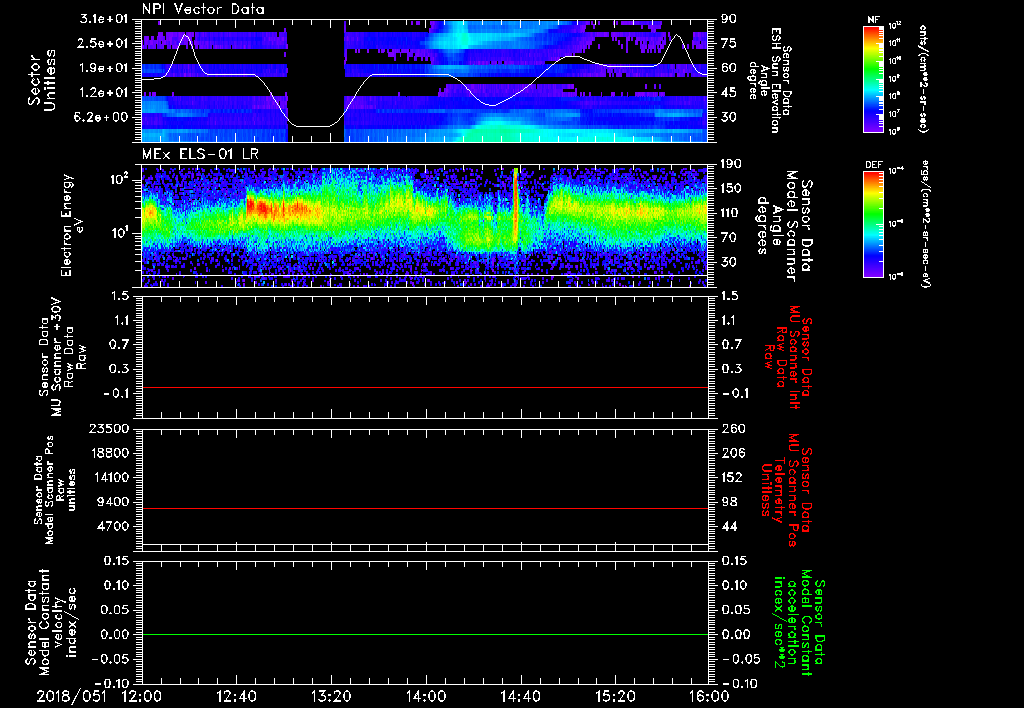Click the '18800' scanner position axis value
This screenshot has width=1024, height=708.
(111, 453)
